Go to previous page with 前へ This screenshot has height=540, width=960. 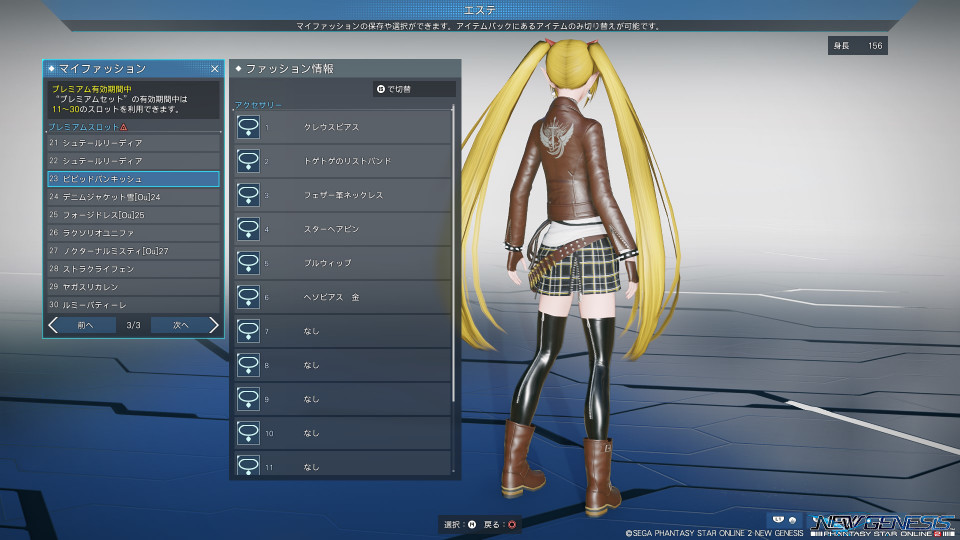pyautogui.click(x=85, y=325)
